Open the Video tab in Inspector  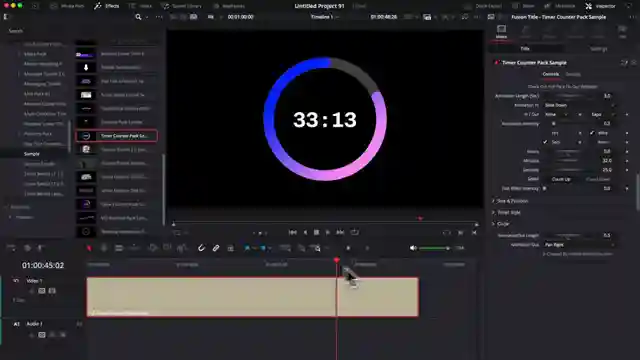501,32
